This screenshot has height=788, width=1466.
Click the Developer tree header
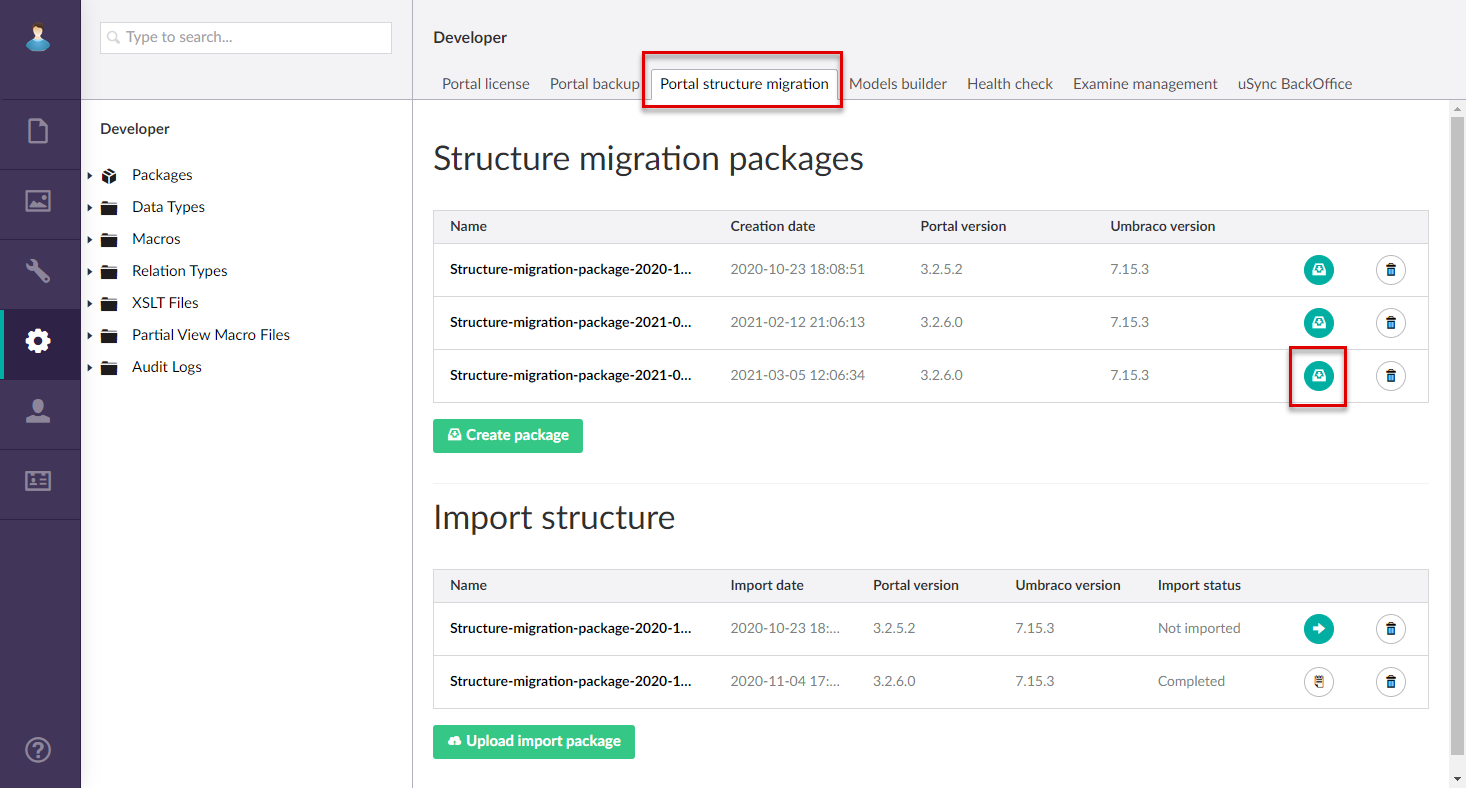(x=135, y=129)
